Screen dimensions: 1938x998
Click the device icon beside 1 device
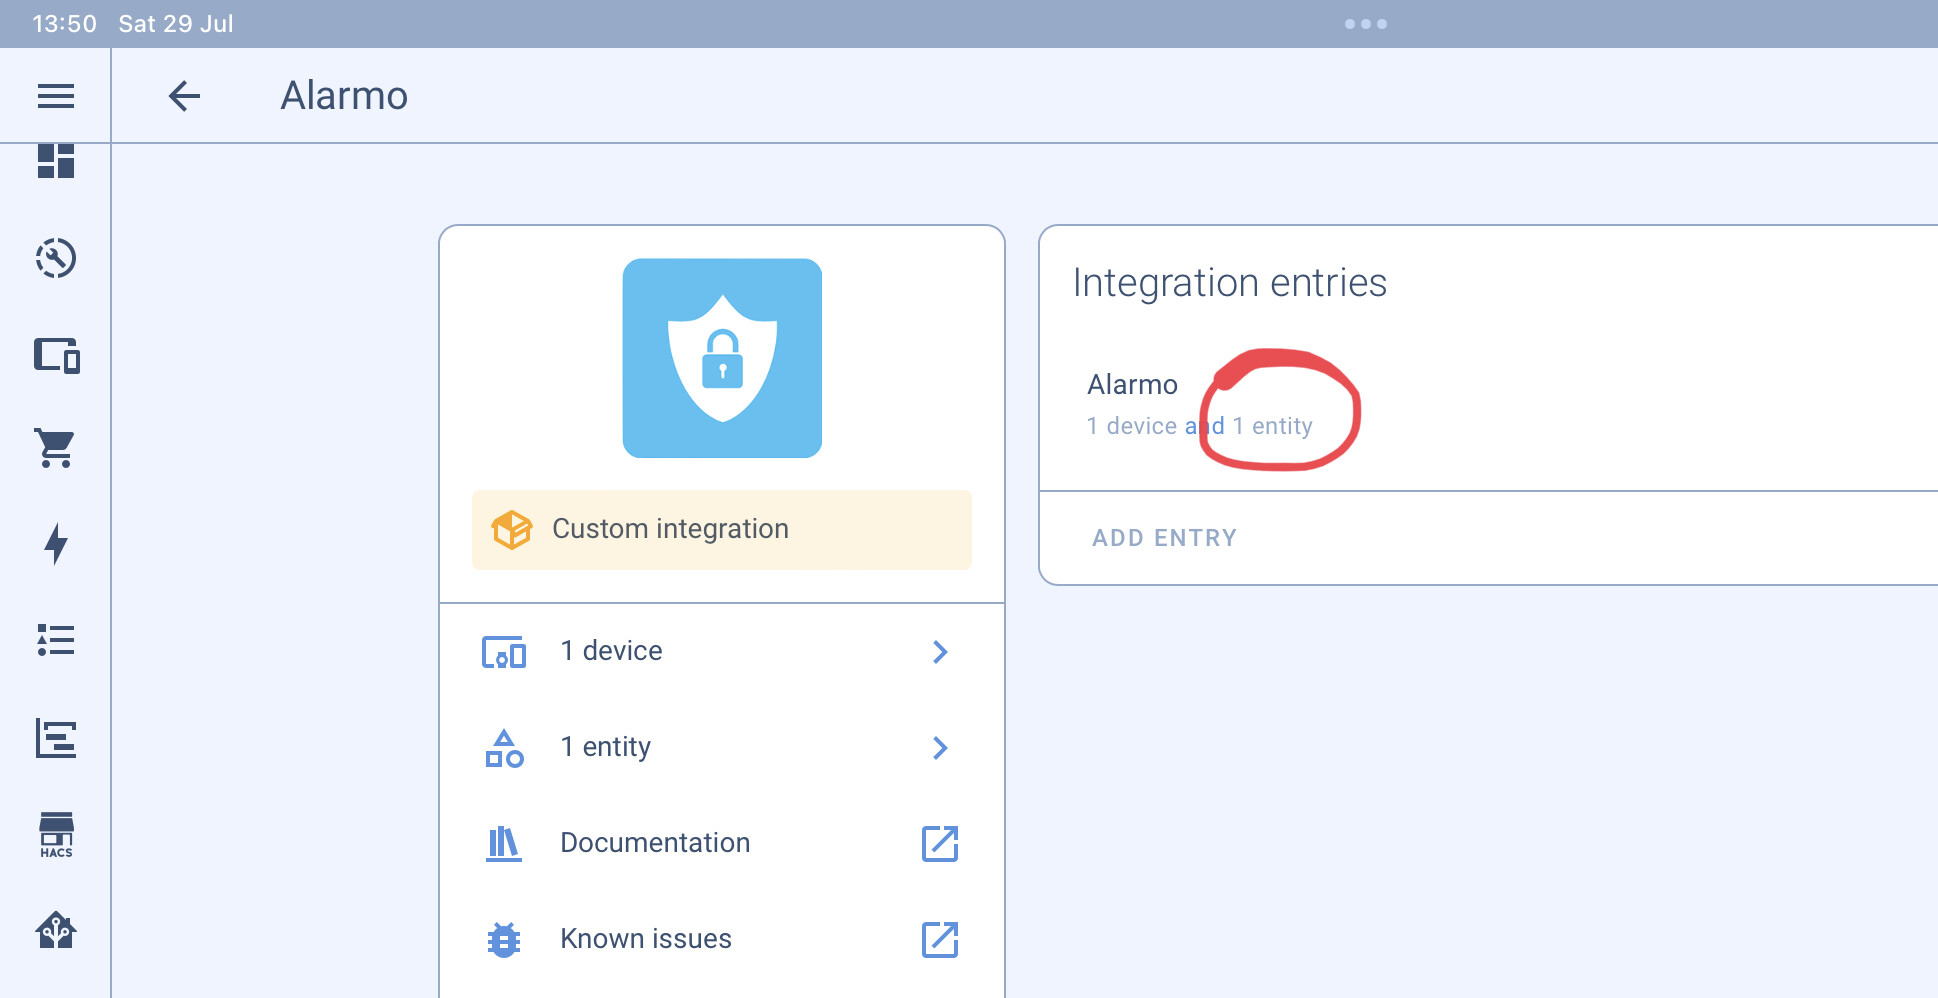pyautogui.click(x=504, y=652)
